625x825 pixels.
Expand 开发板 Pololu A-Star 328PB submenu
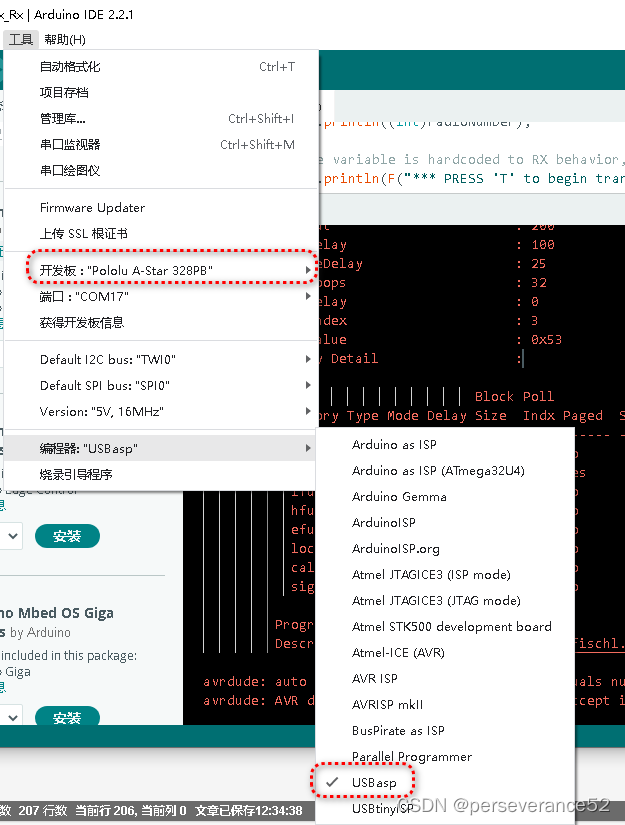tap(161, 270)
